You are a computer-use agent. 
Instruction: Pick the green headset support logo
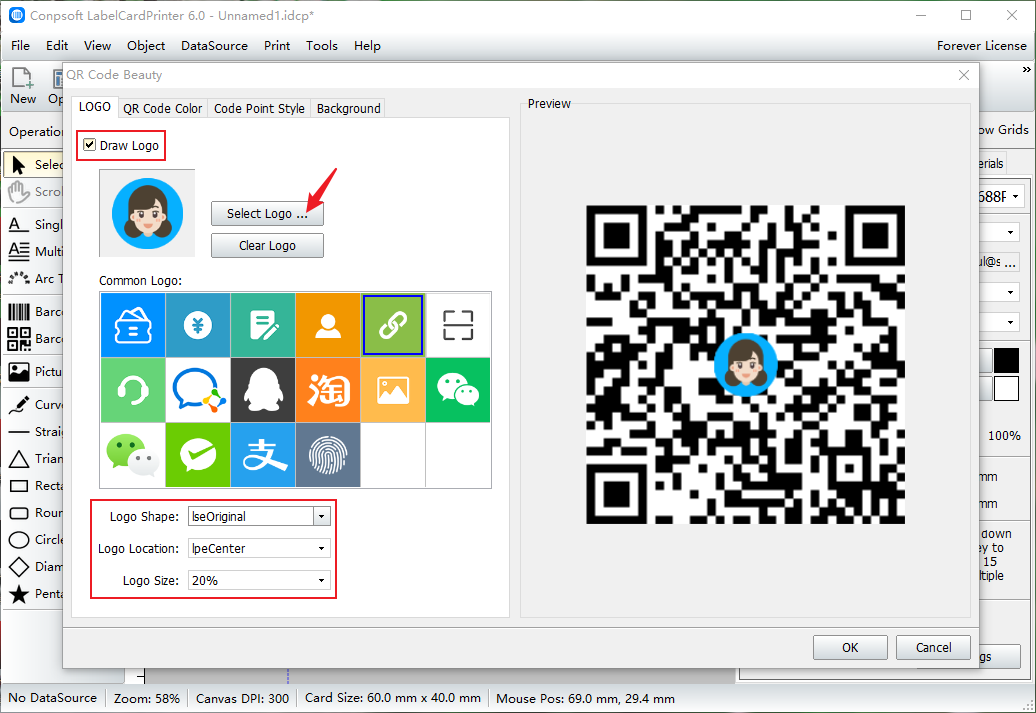(133, 390)
